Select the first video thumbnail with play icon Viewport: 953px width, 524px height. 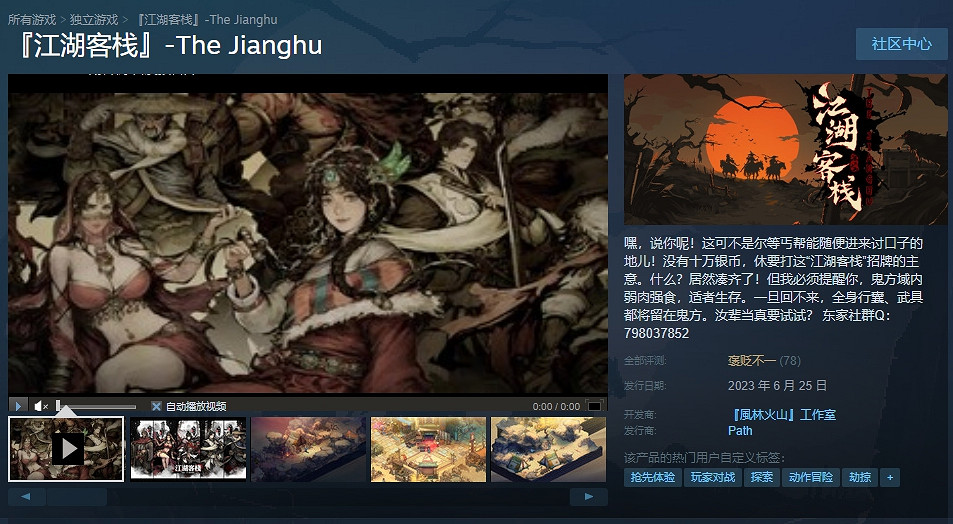point(66,449)
